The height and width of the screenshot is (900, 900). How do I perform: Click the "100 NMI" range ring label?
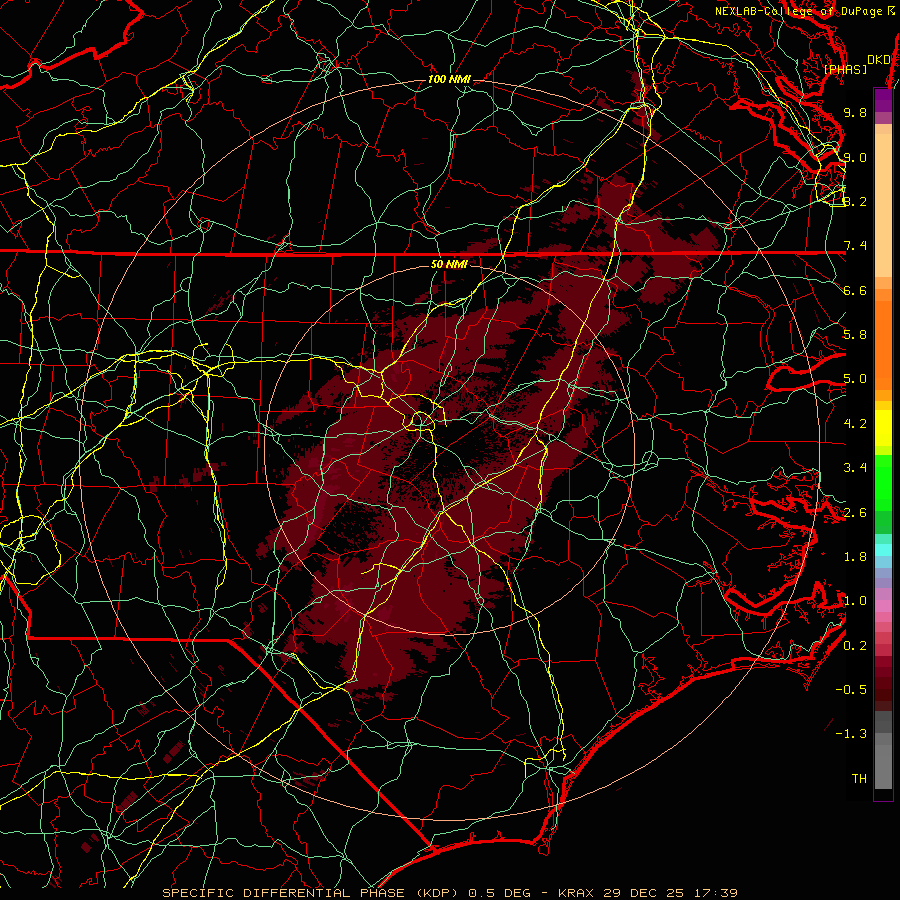click(x=449, y=79)
